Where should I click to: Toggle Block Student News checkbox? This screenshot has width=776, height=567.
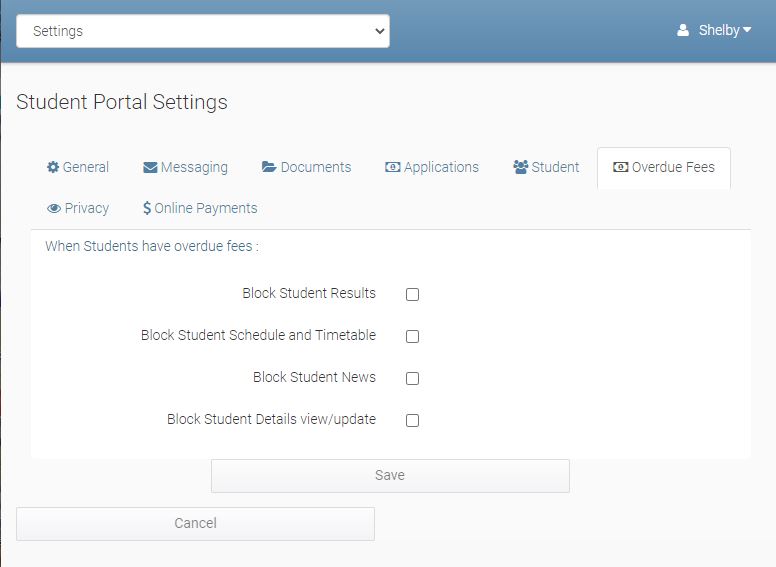412,378
